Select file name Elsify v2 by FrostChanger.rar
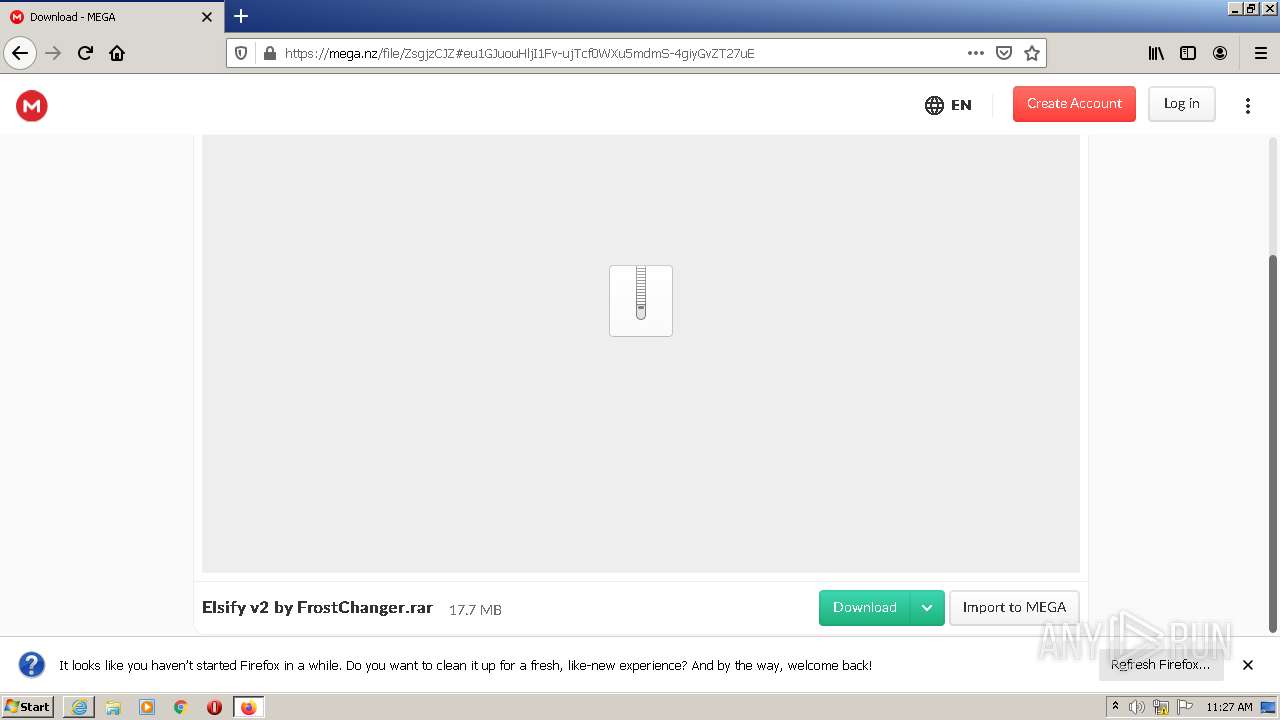Image resolution: width=1280 pixels, height=720 pixels. click(x=317, y=607)
